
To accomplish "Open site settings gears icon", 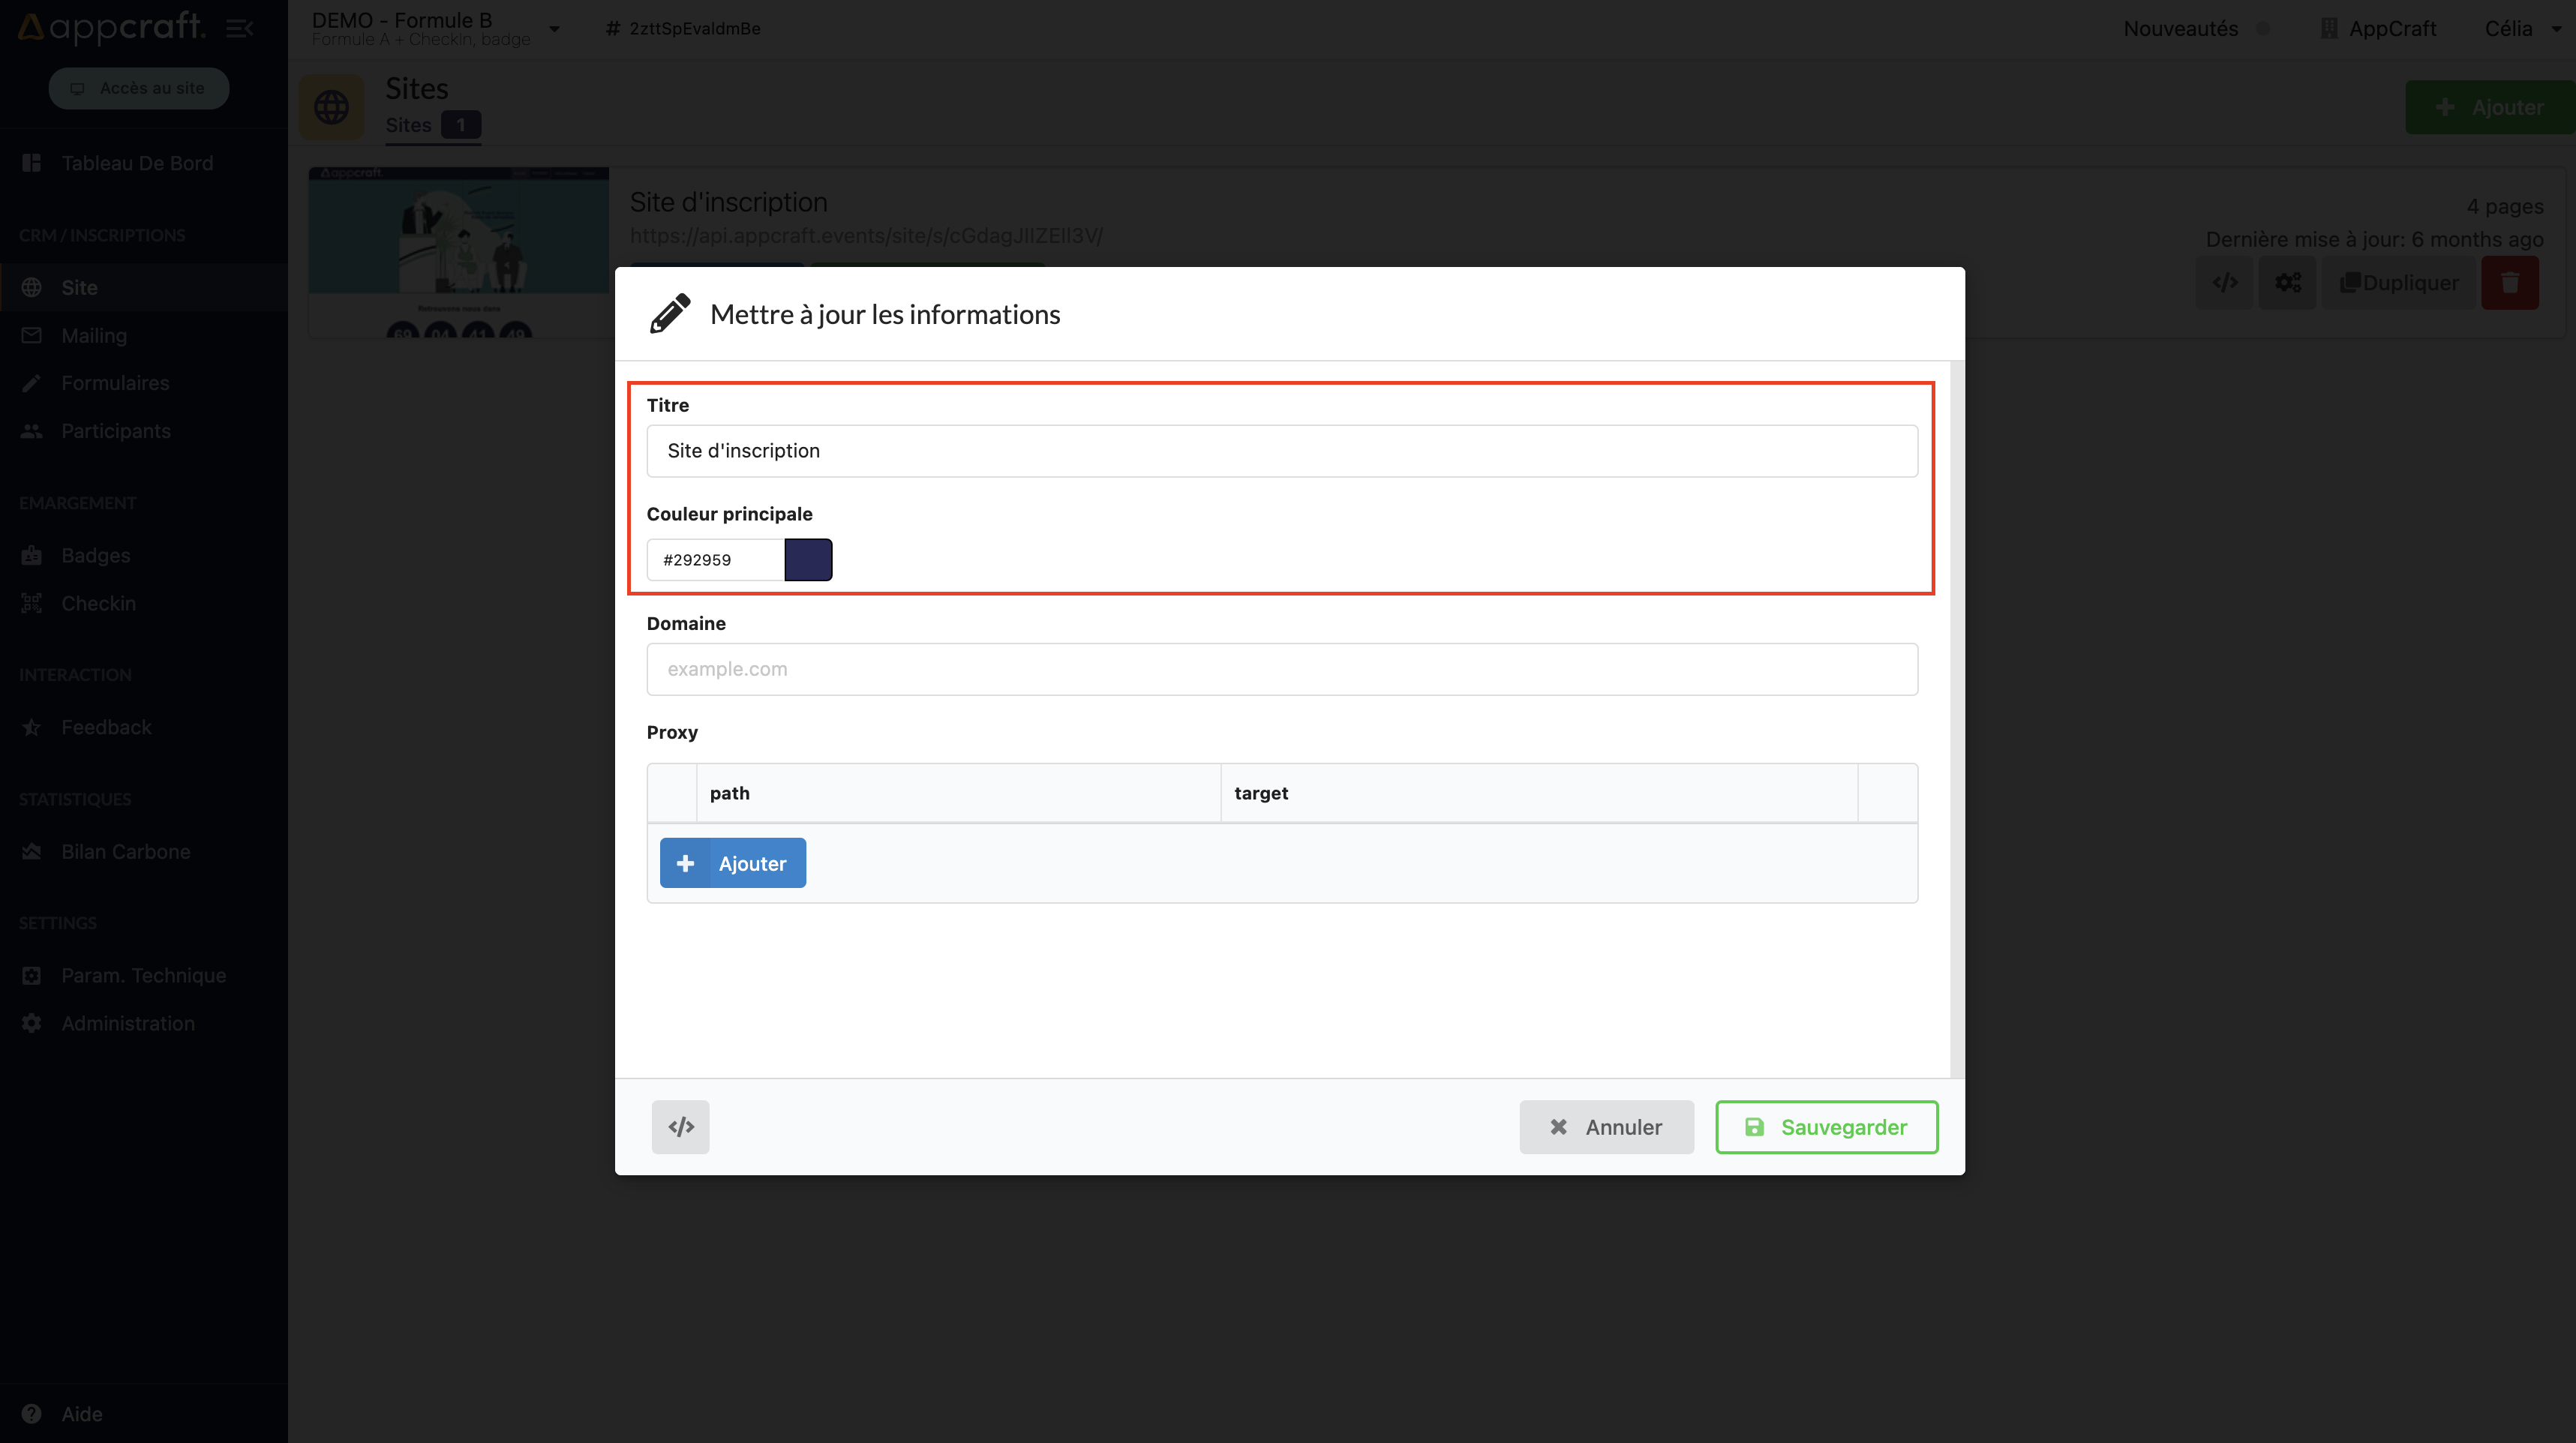I will point(2287,283).
